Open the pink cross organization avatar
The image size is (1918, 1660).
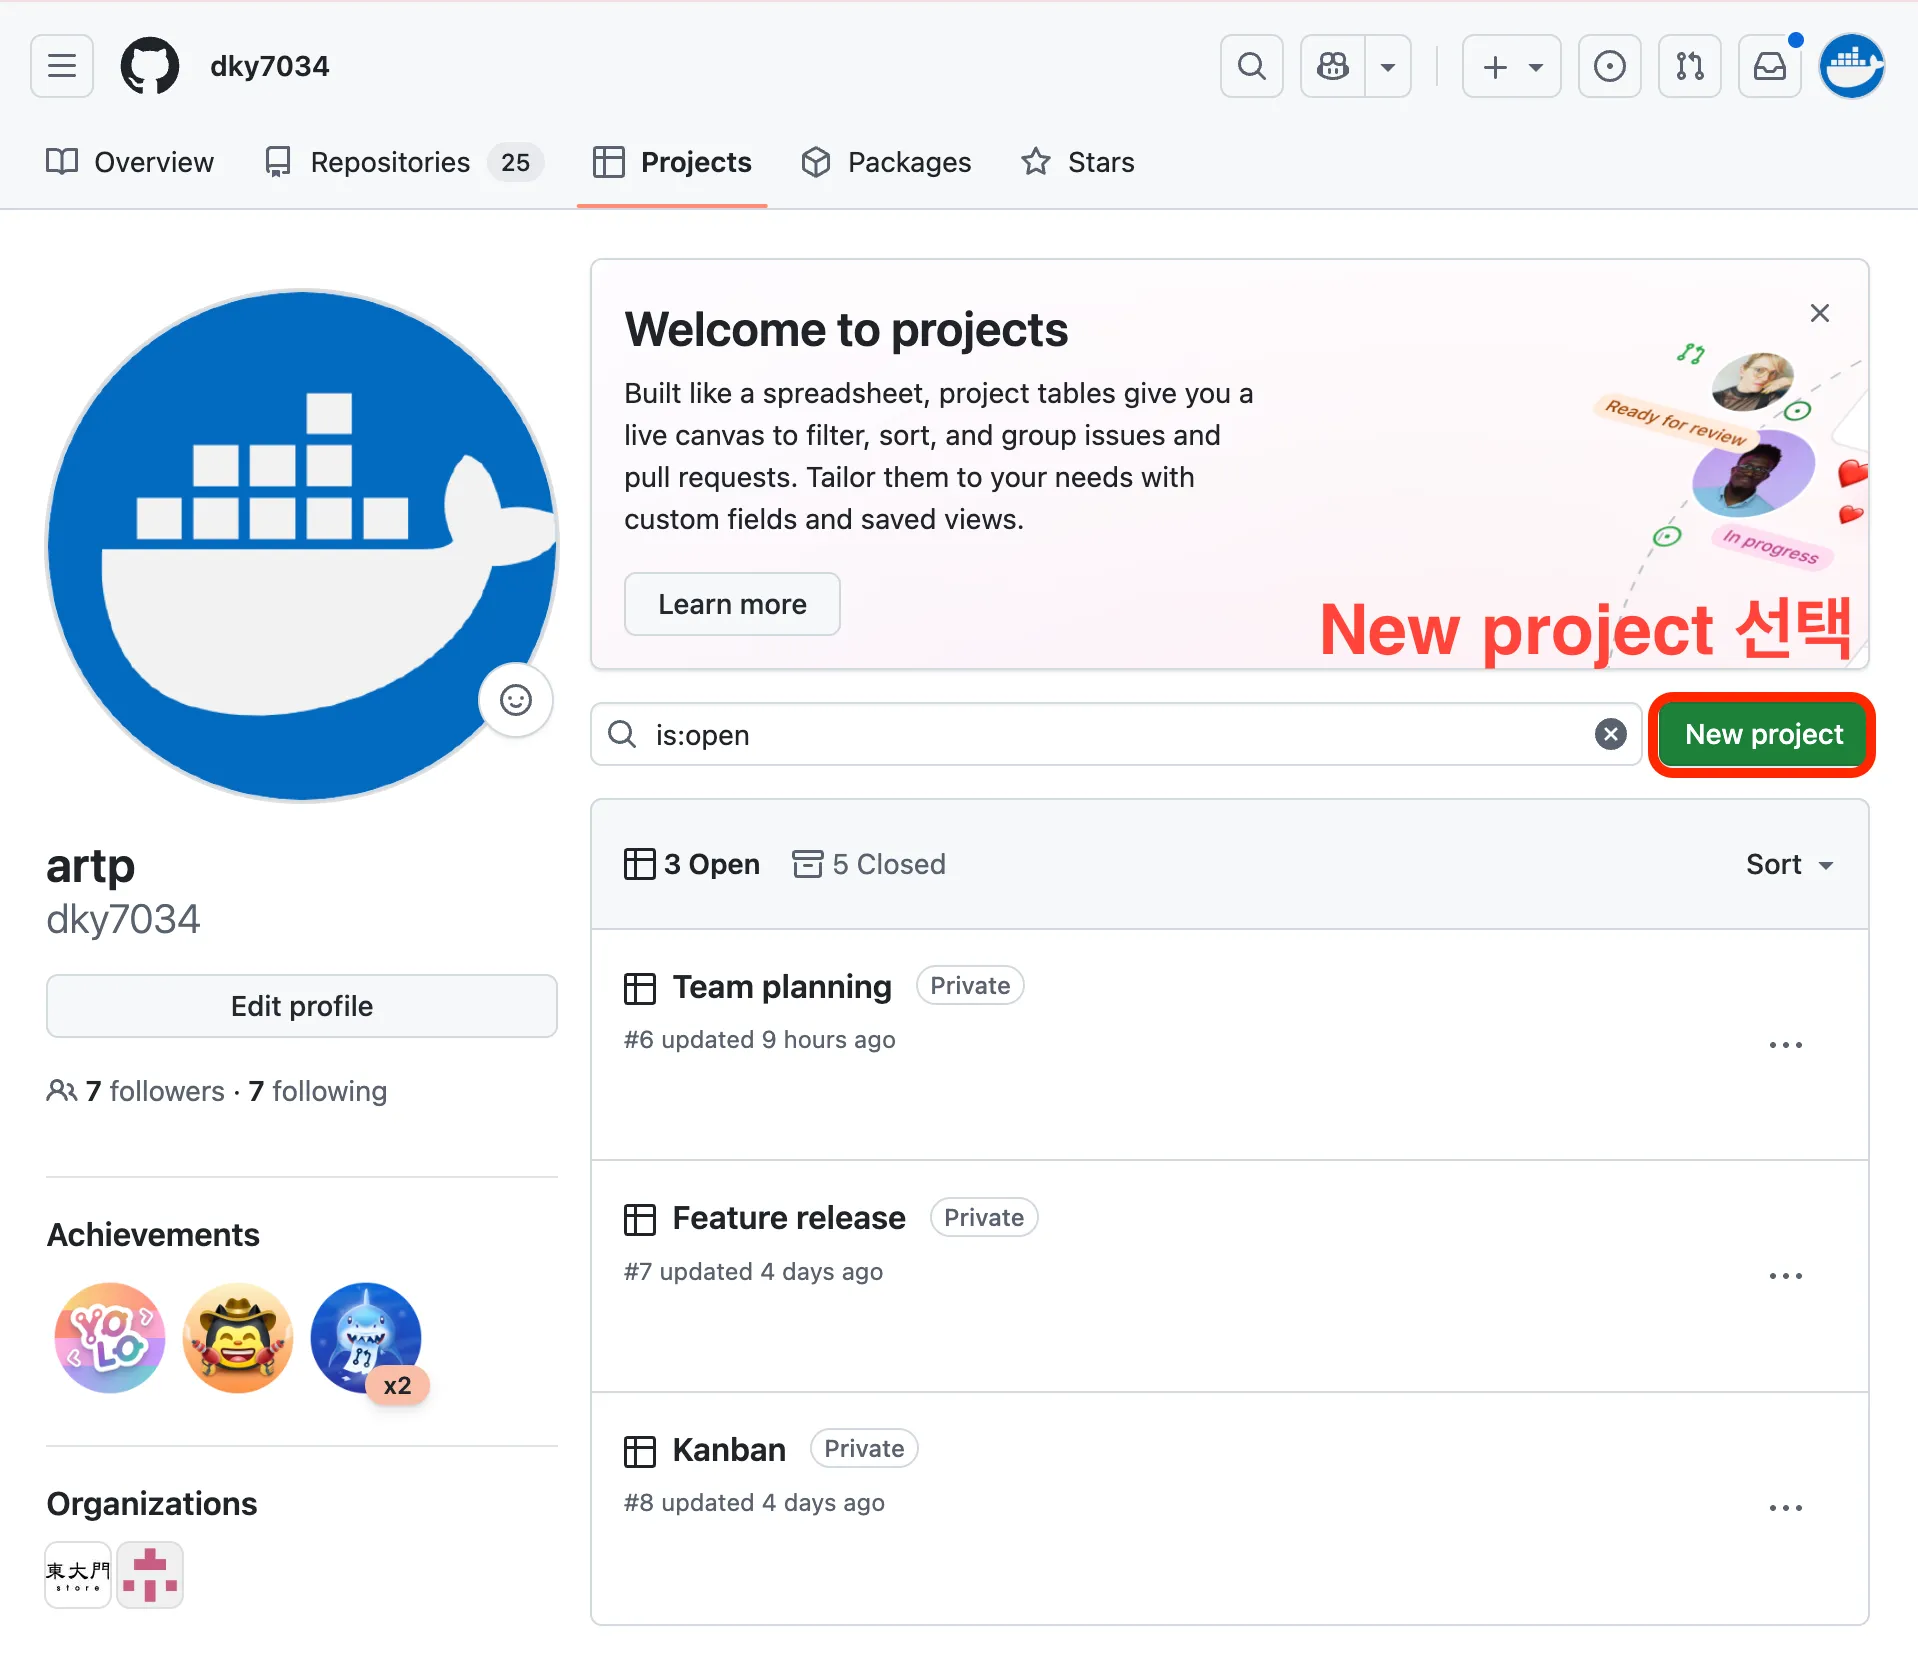tap(150, 1575)
